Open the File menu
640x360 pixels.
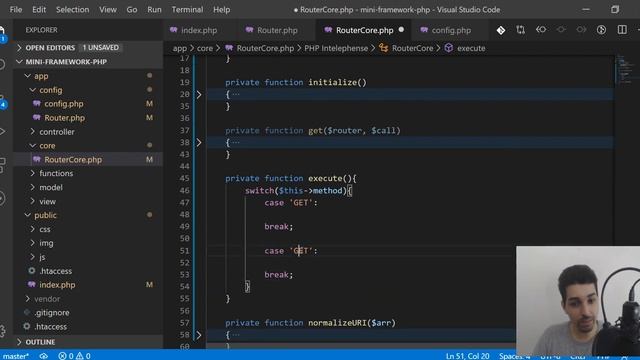point(16,9)
